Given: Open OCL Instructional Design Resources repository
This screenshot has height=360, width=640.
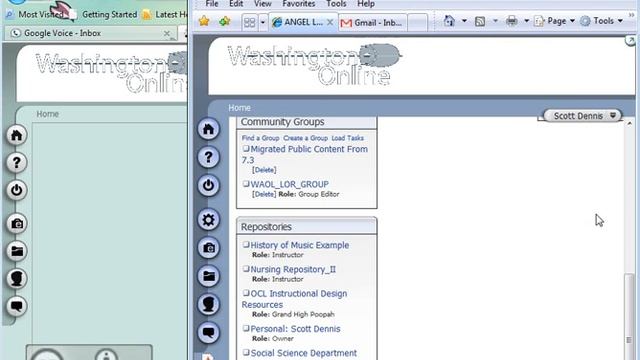Looking at the screenshot, I should point(294,299).
